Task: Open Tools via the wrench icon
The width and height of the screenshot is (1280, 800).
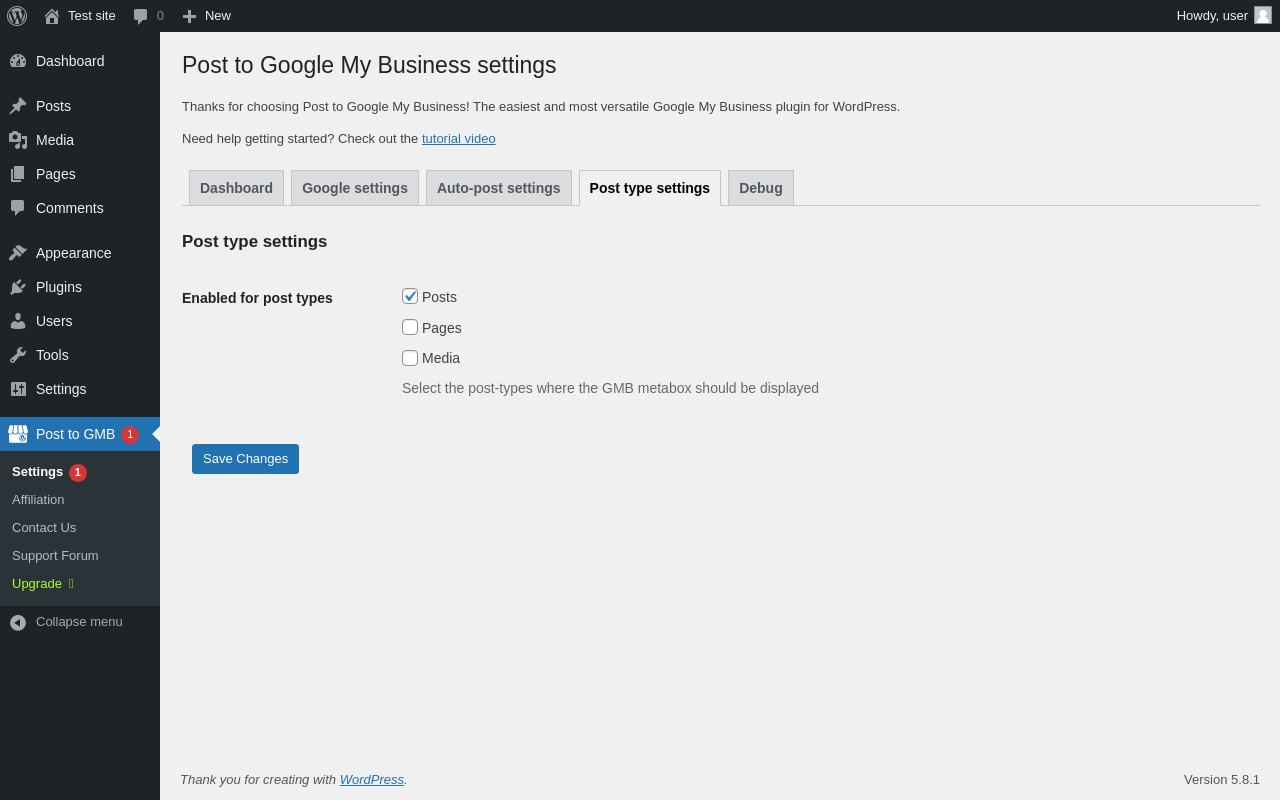Action: click(x=18, y=355)
